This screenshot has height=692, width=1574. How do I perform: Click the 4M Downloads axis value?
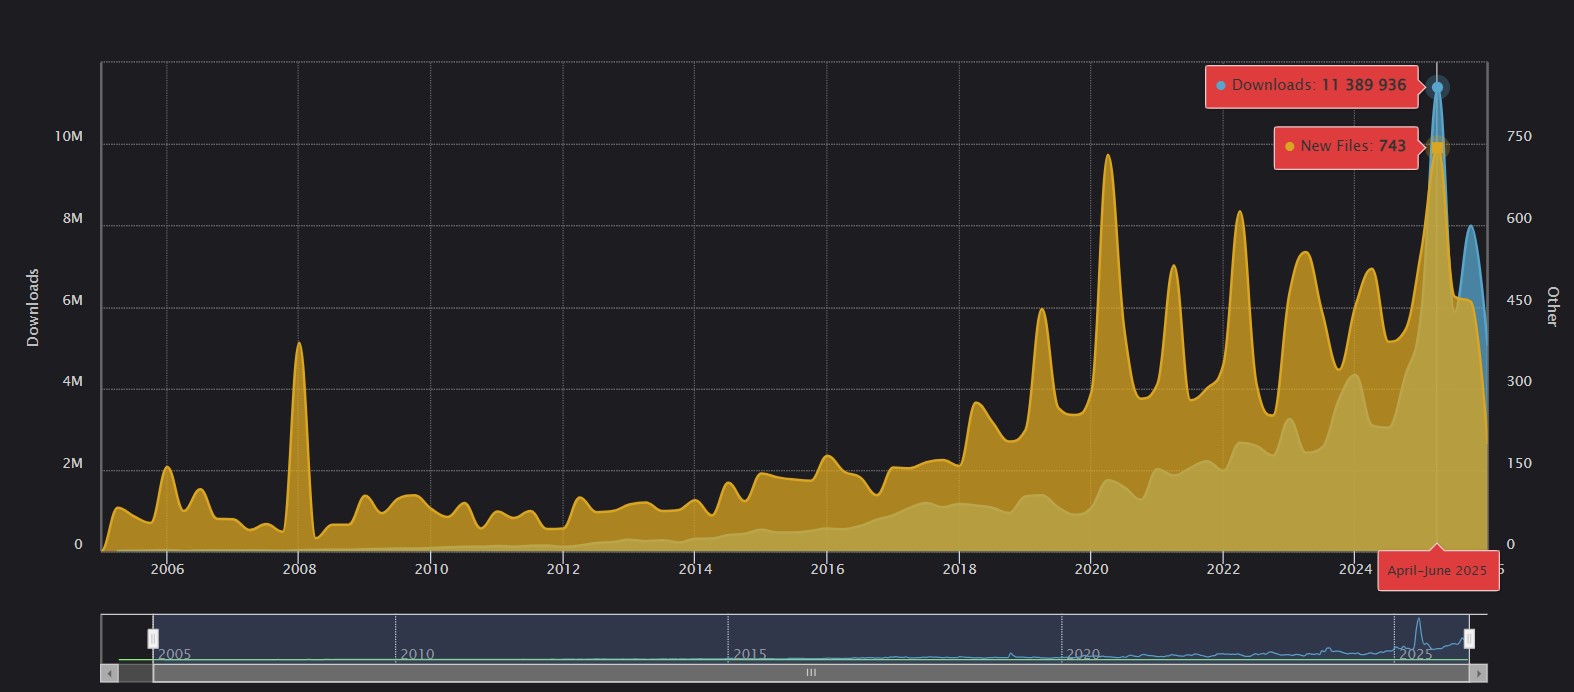(73, 382)
